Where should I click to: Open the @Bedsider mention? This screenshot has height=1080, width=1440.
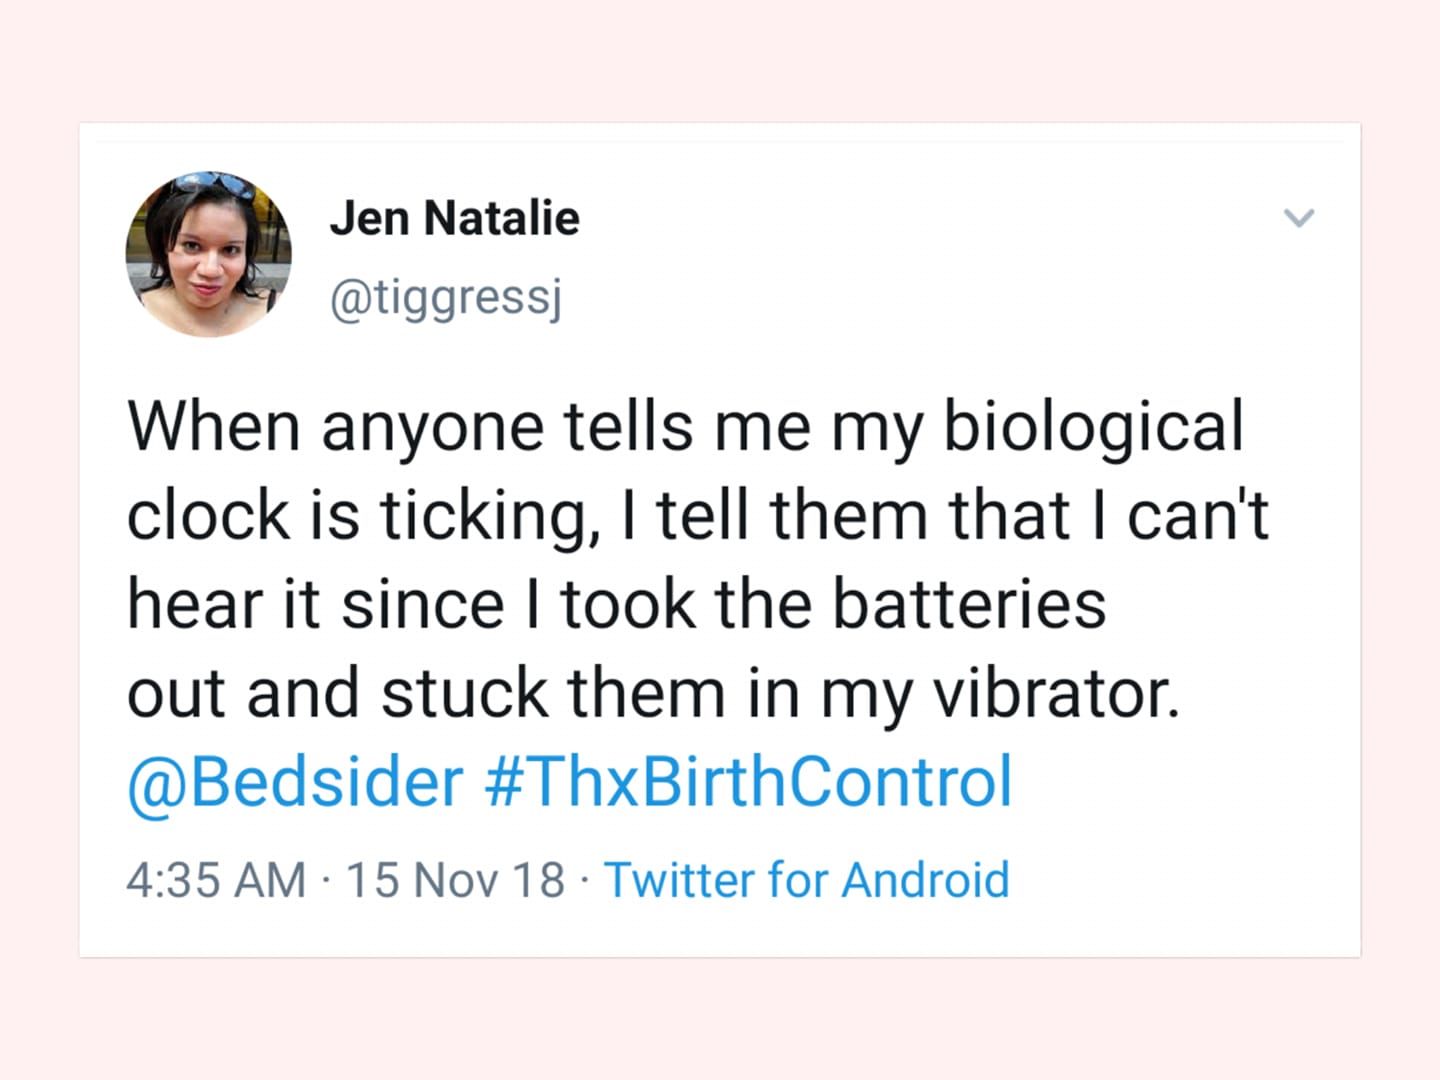pyautogui.click(x=295, y=782)
